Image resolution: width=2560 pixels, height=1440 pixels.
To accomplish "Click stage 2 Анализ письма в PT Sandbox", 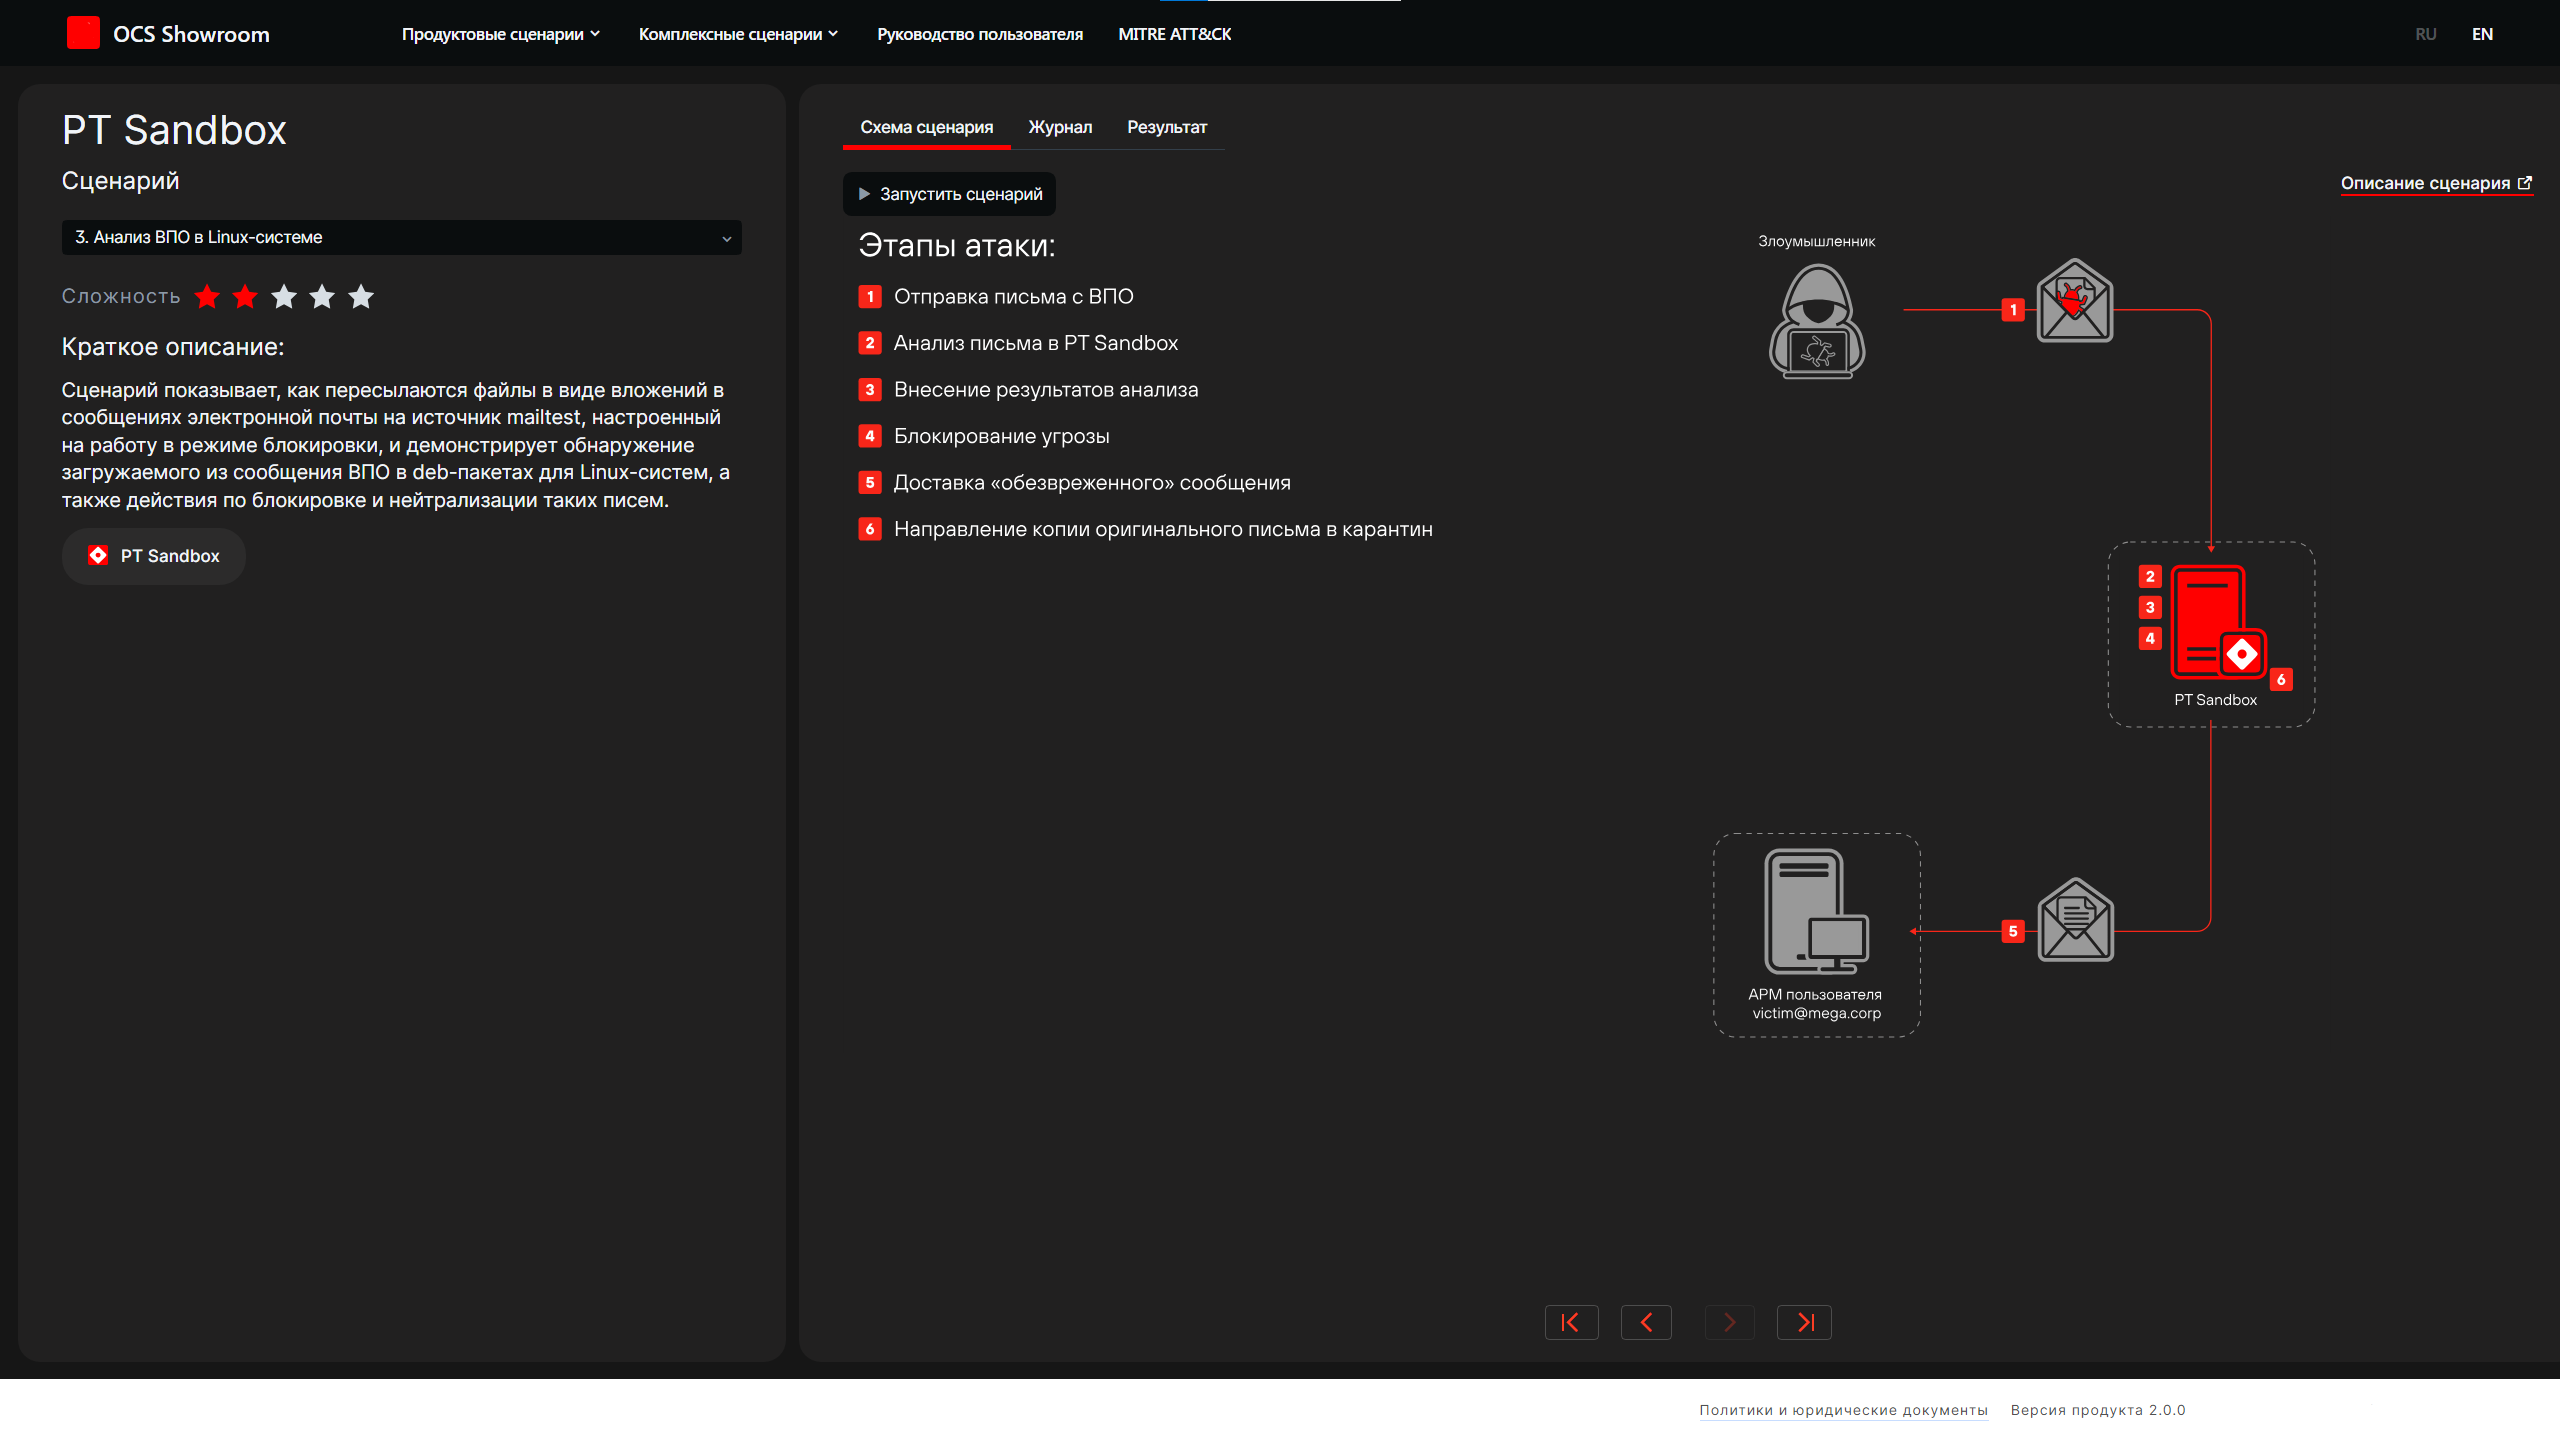I will 1018,343.
